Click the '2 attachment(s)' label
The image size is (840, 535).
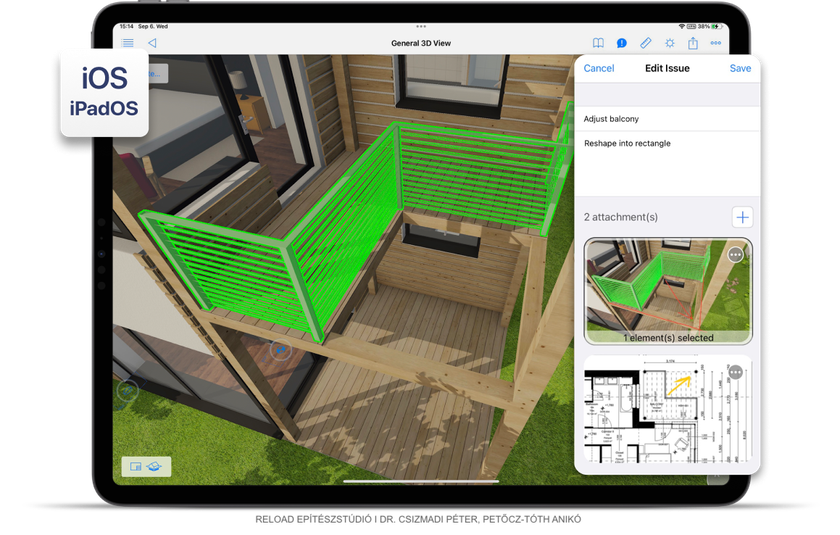[x=620, y=217]
